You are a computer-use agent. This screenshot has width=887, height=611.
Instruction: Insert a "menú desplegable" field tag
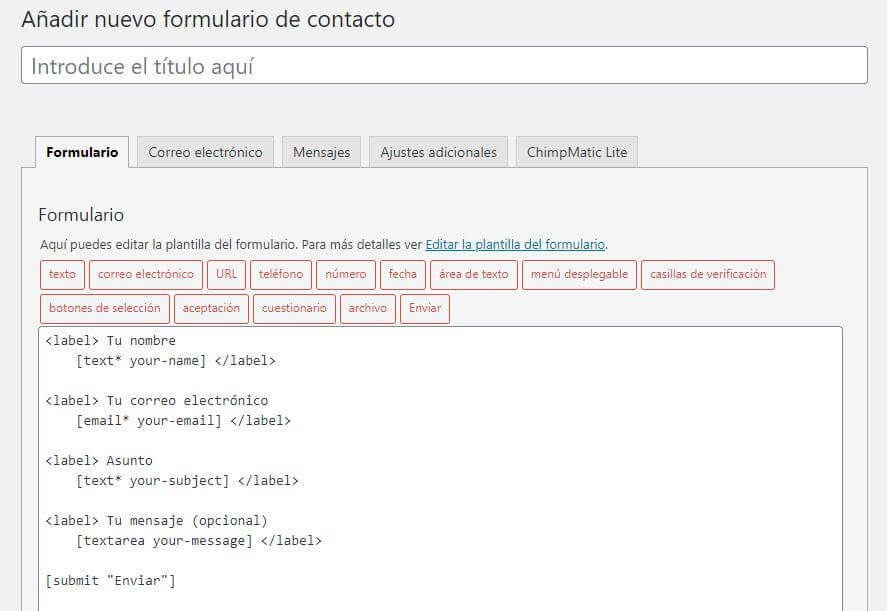tap(579, 274)
